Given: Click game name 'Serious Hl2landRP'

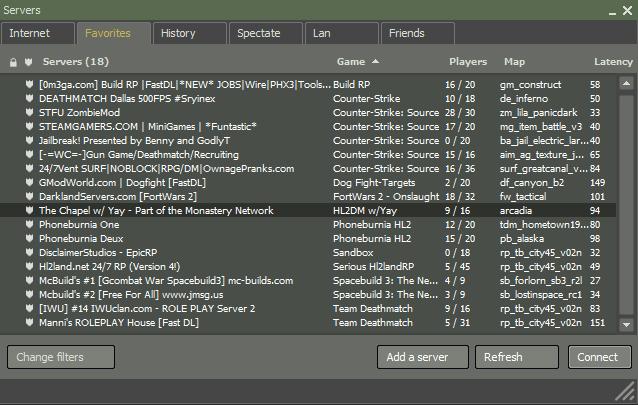Looking at the screenshot, I should tap(373, 266).
